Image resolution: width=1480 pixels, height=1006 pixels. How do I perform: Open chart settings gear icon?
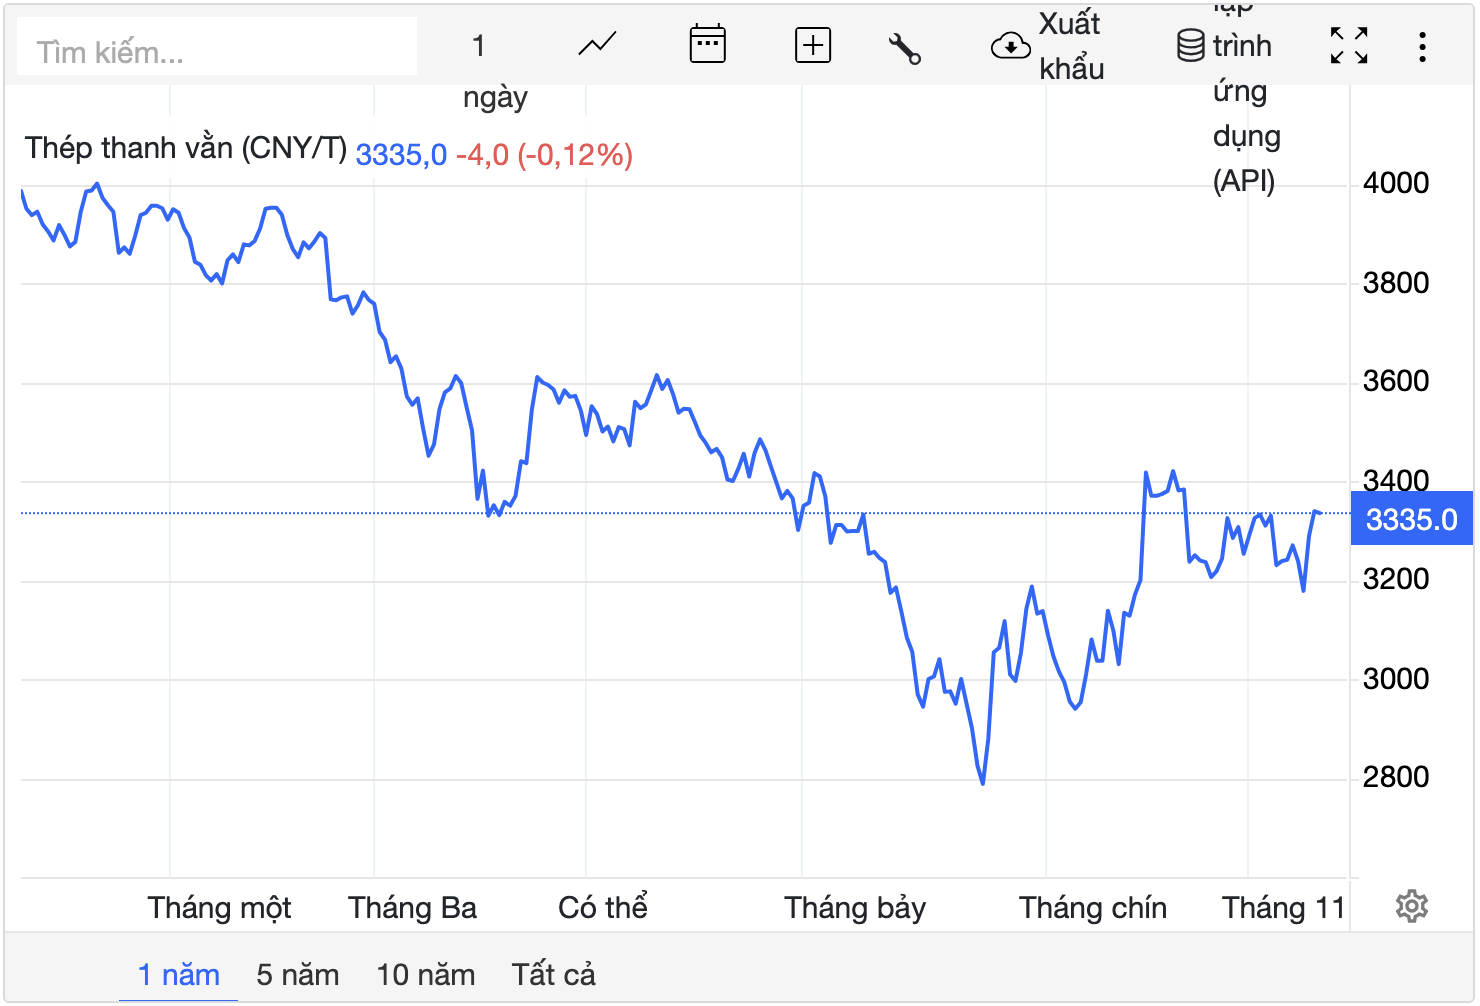[1411, 907]
